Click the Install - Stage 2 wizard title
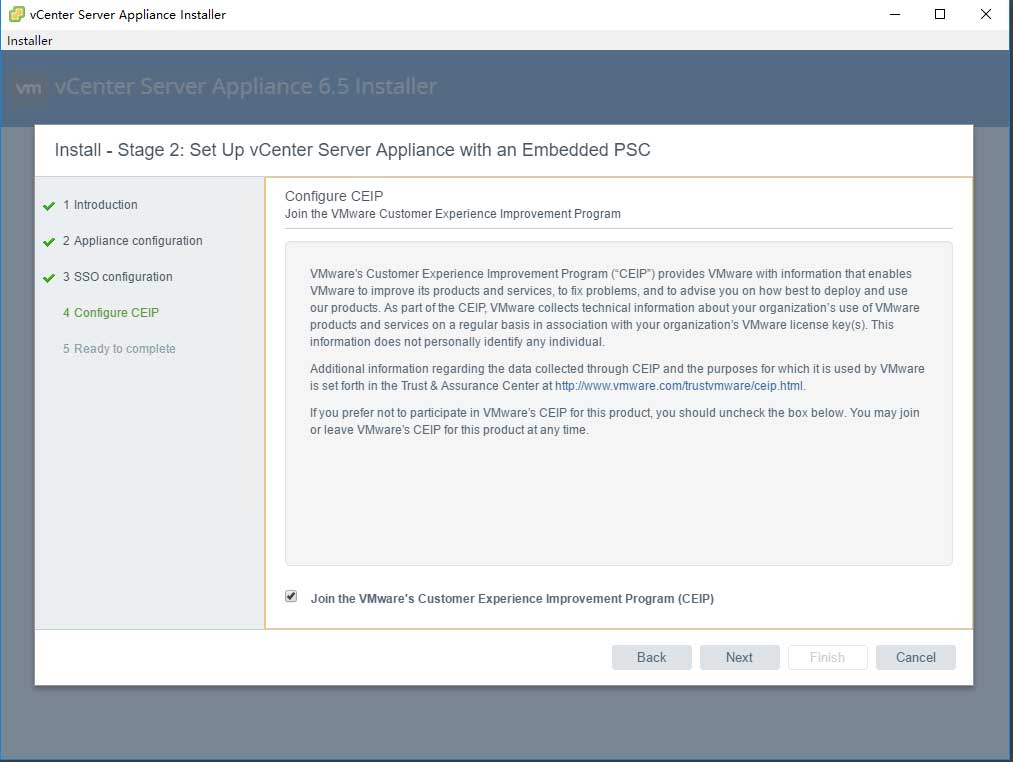The height and width of the screenshot is (762, 1013). [x=352, y=150]
